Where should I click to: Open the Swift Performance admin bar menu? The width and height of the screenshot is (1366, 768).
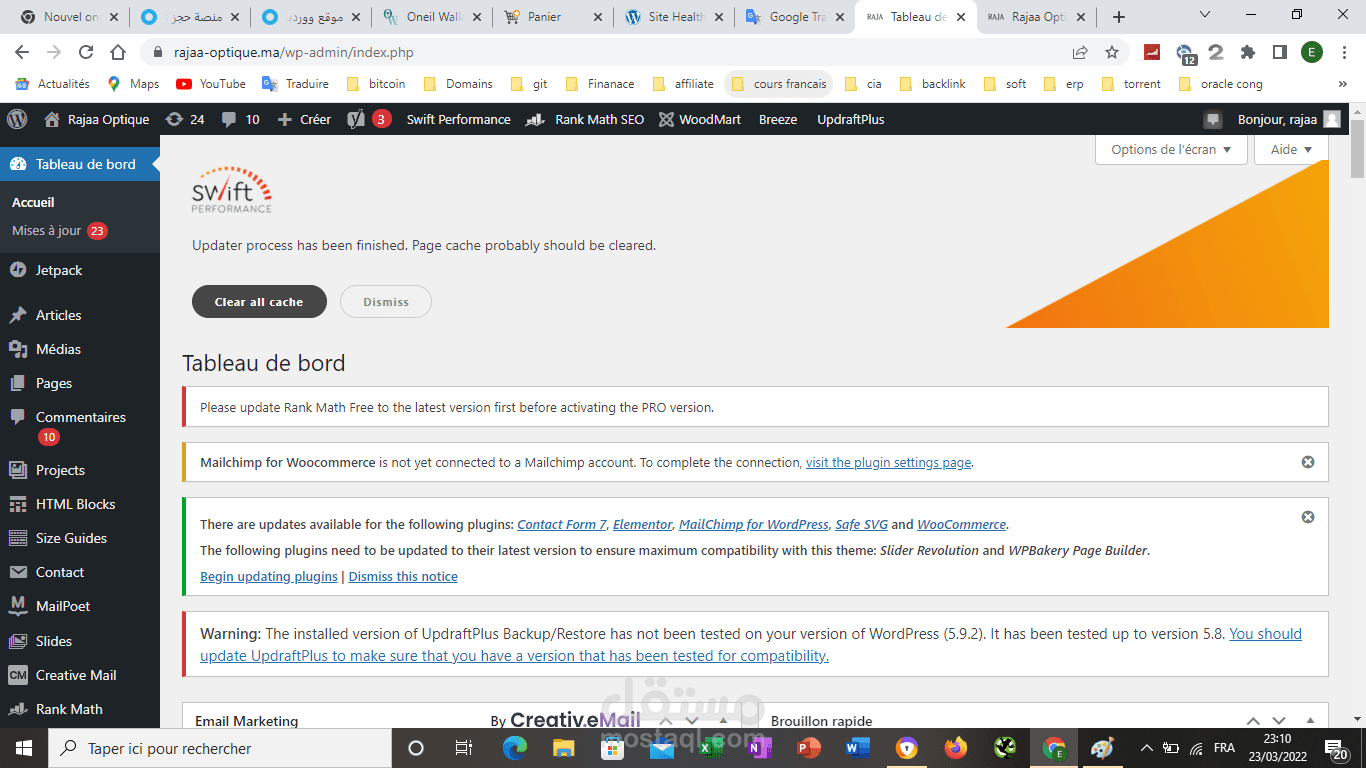[x=458, y=119]
